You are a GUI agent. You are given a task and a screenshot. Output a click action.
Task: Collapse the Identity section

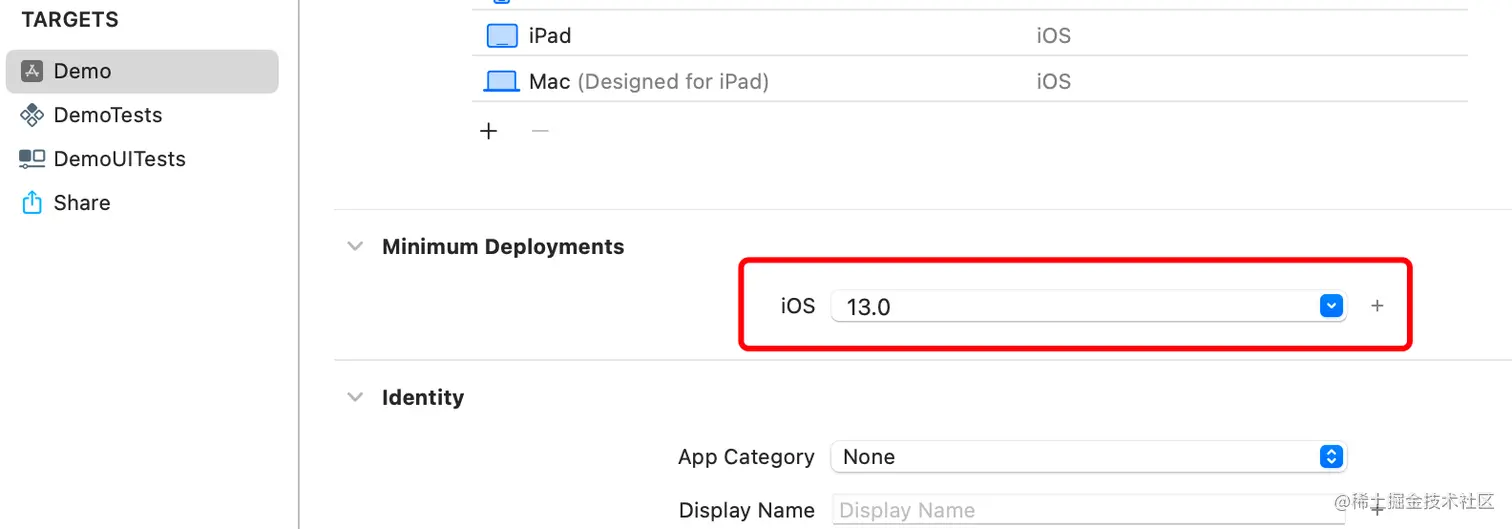pyautogui.click(x=355, y=398)
